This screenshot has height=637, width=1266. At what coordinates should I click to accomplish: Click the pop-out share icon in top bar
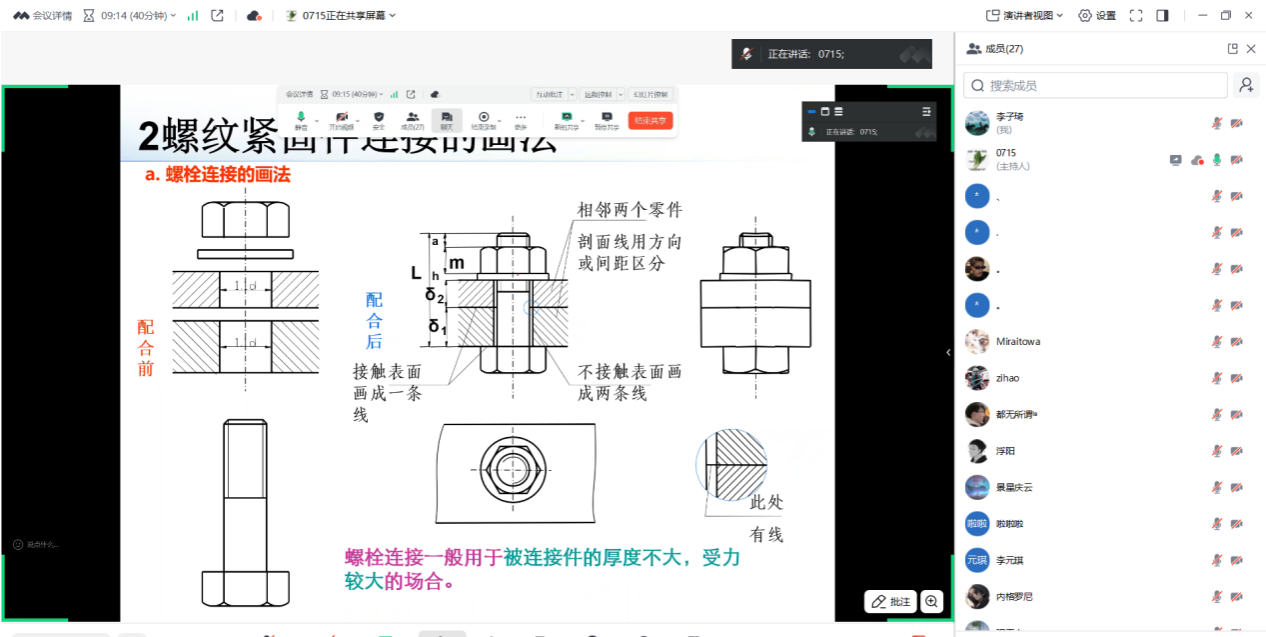pos(217,15)
